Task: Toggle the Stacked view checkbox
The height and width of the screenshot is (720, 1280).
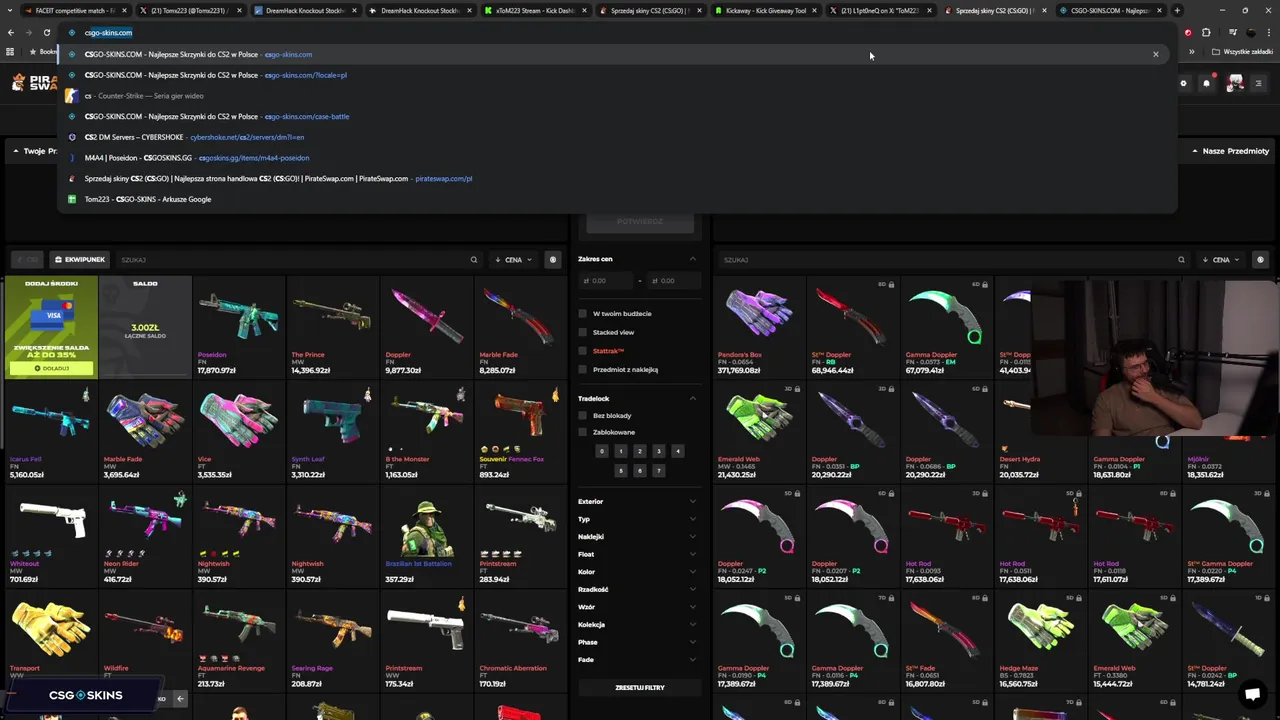Action: [x=582, y=332]
